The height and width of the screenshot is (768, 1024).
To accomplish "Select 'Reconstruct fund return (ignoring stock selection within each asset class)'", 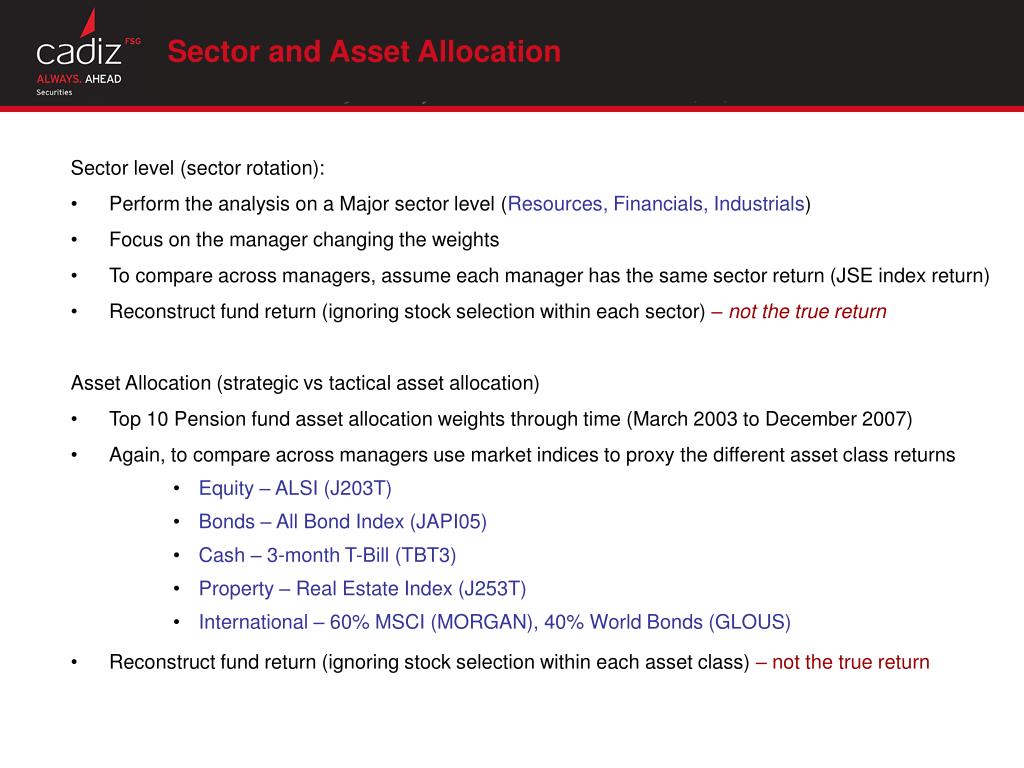I will [429, 662].
